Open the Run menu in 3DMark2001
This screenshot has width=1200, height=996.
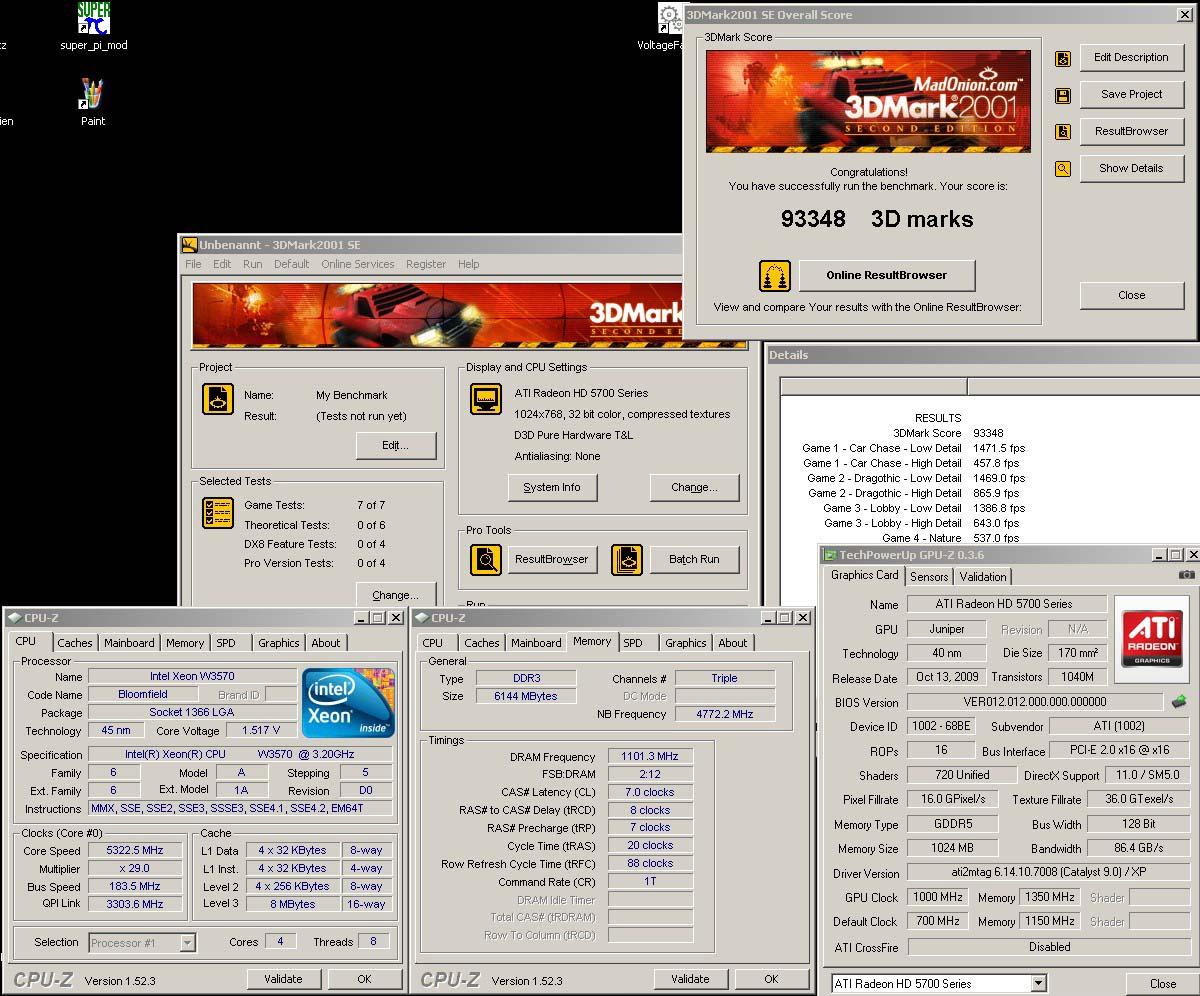click(253, 264)
